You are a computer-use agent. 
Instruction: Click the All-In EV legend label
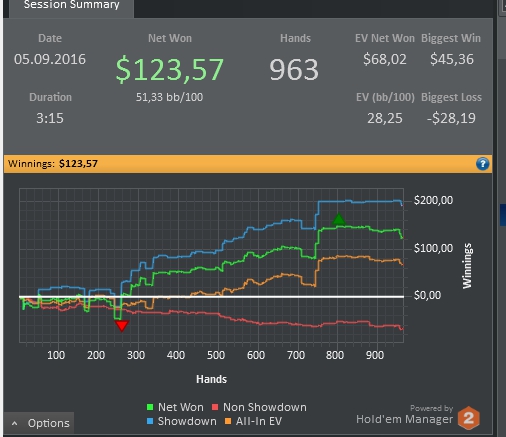[x=259, y=421]
